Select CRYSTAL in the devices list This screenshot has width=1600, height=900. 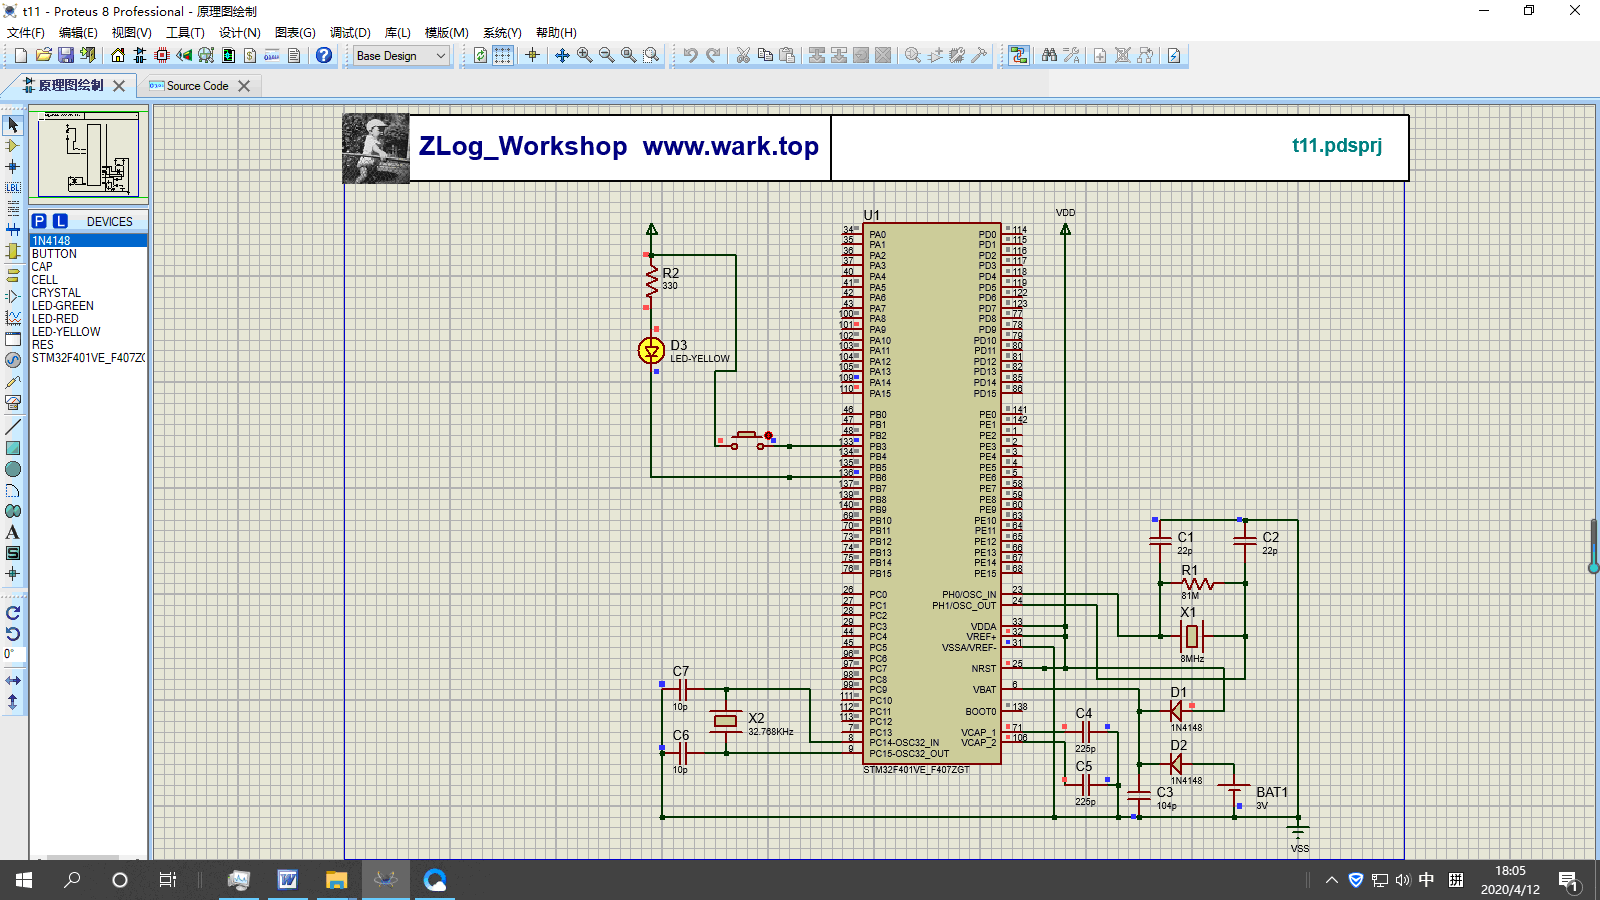88,293
